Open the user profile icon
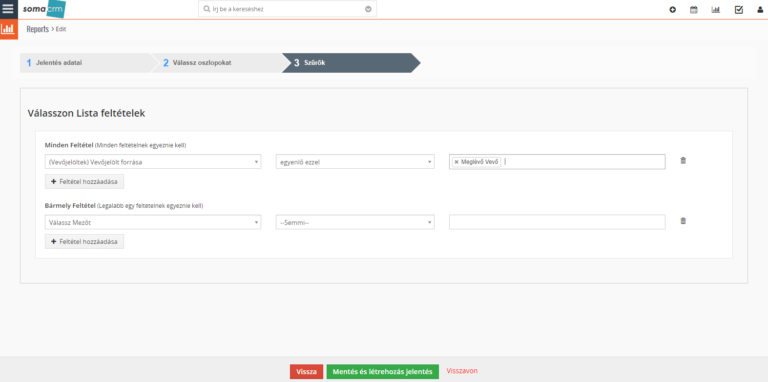 (x=760, y=9)
